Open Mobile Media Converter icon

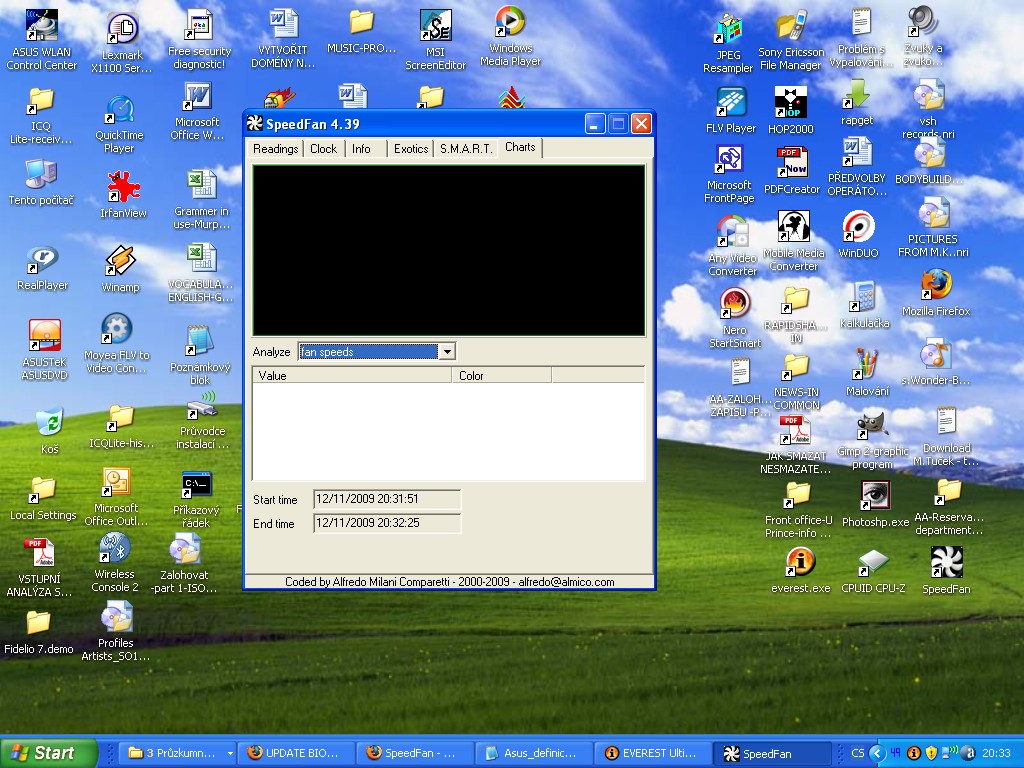793,241
